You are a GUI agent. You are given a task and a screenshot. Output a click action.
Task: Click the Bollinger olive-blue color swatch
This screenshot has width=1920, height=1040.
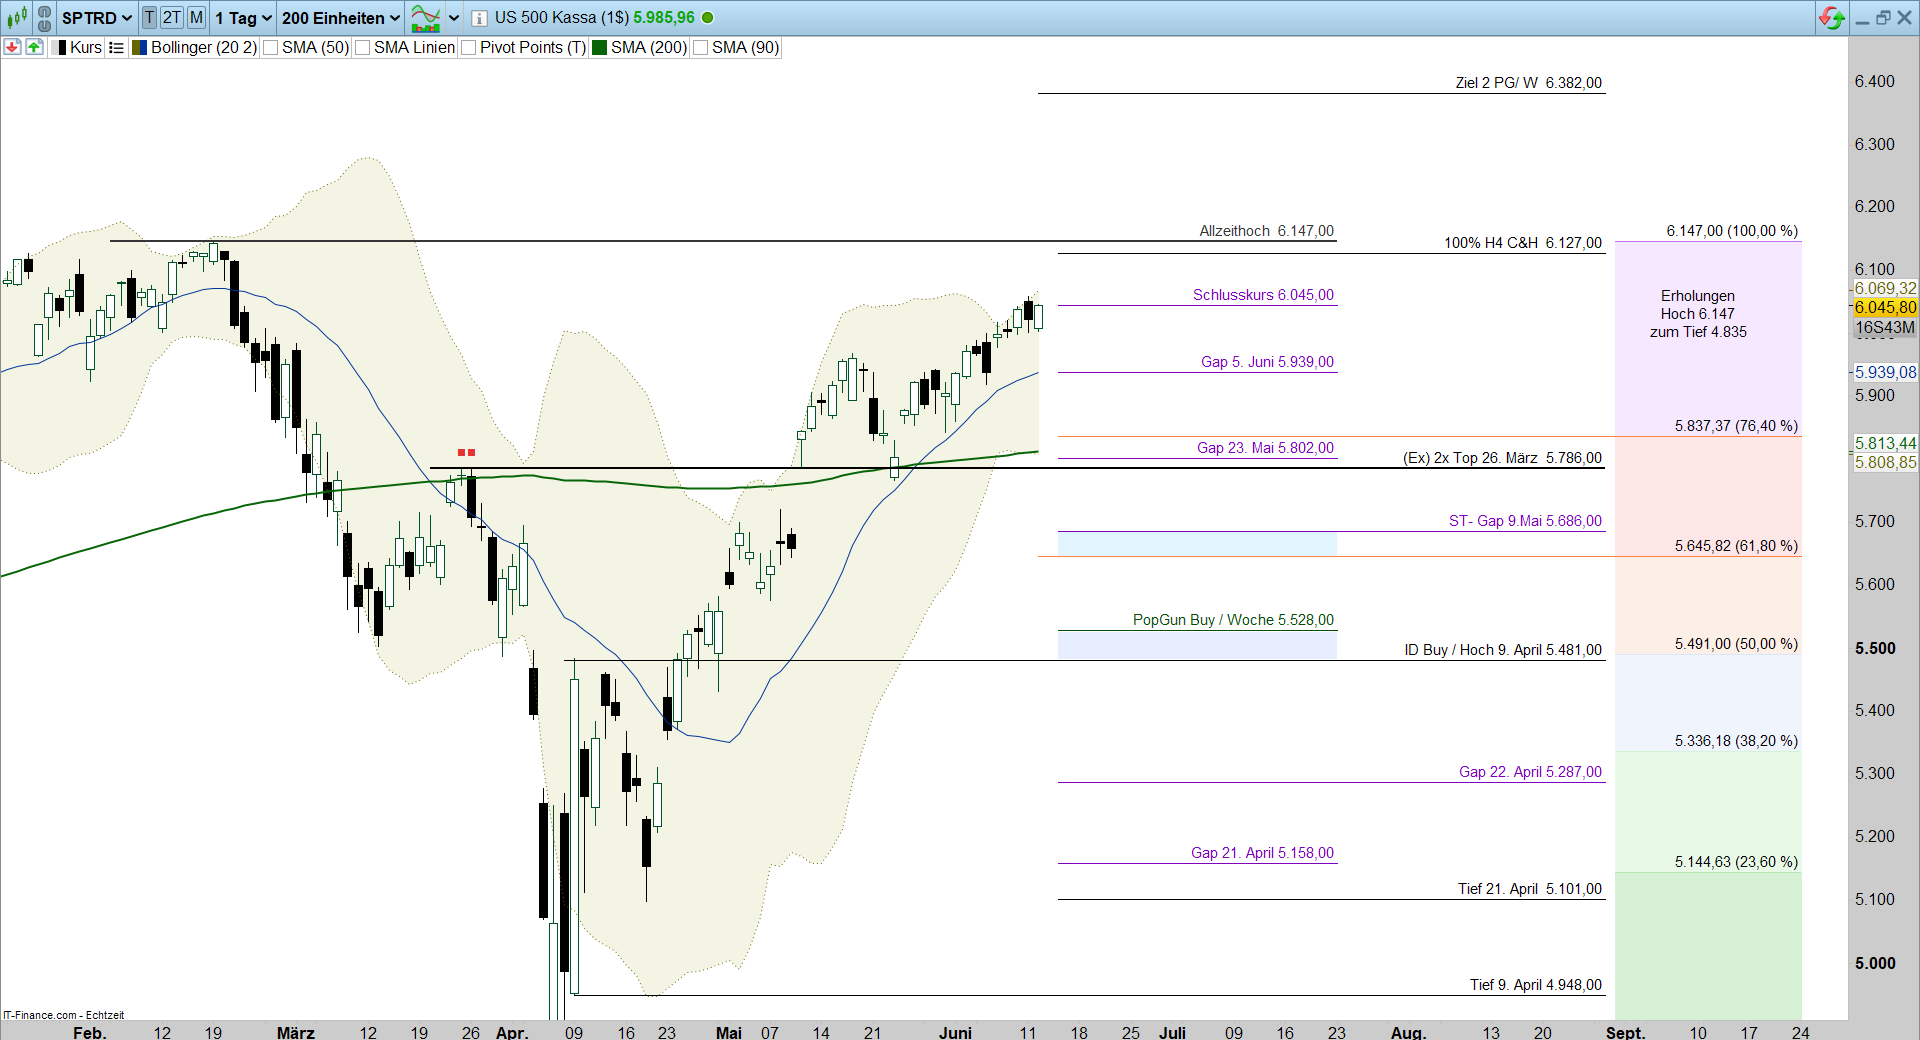[x=140, y=47]
